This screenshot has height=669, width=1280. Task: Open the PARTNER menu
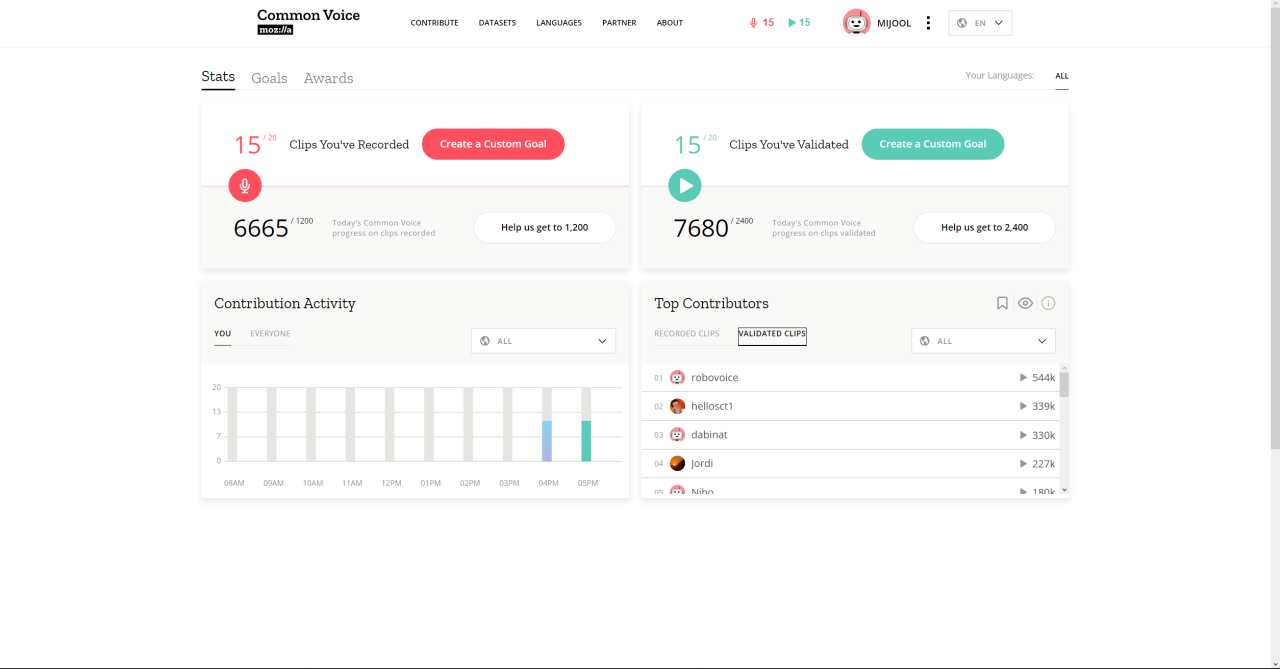(x=619, y=23)
